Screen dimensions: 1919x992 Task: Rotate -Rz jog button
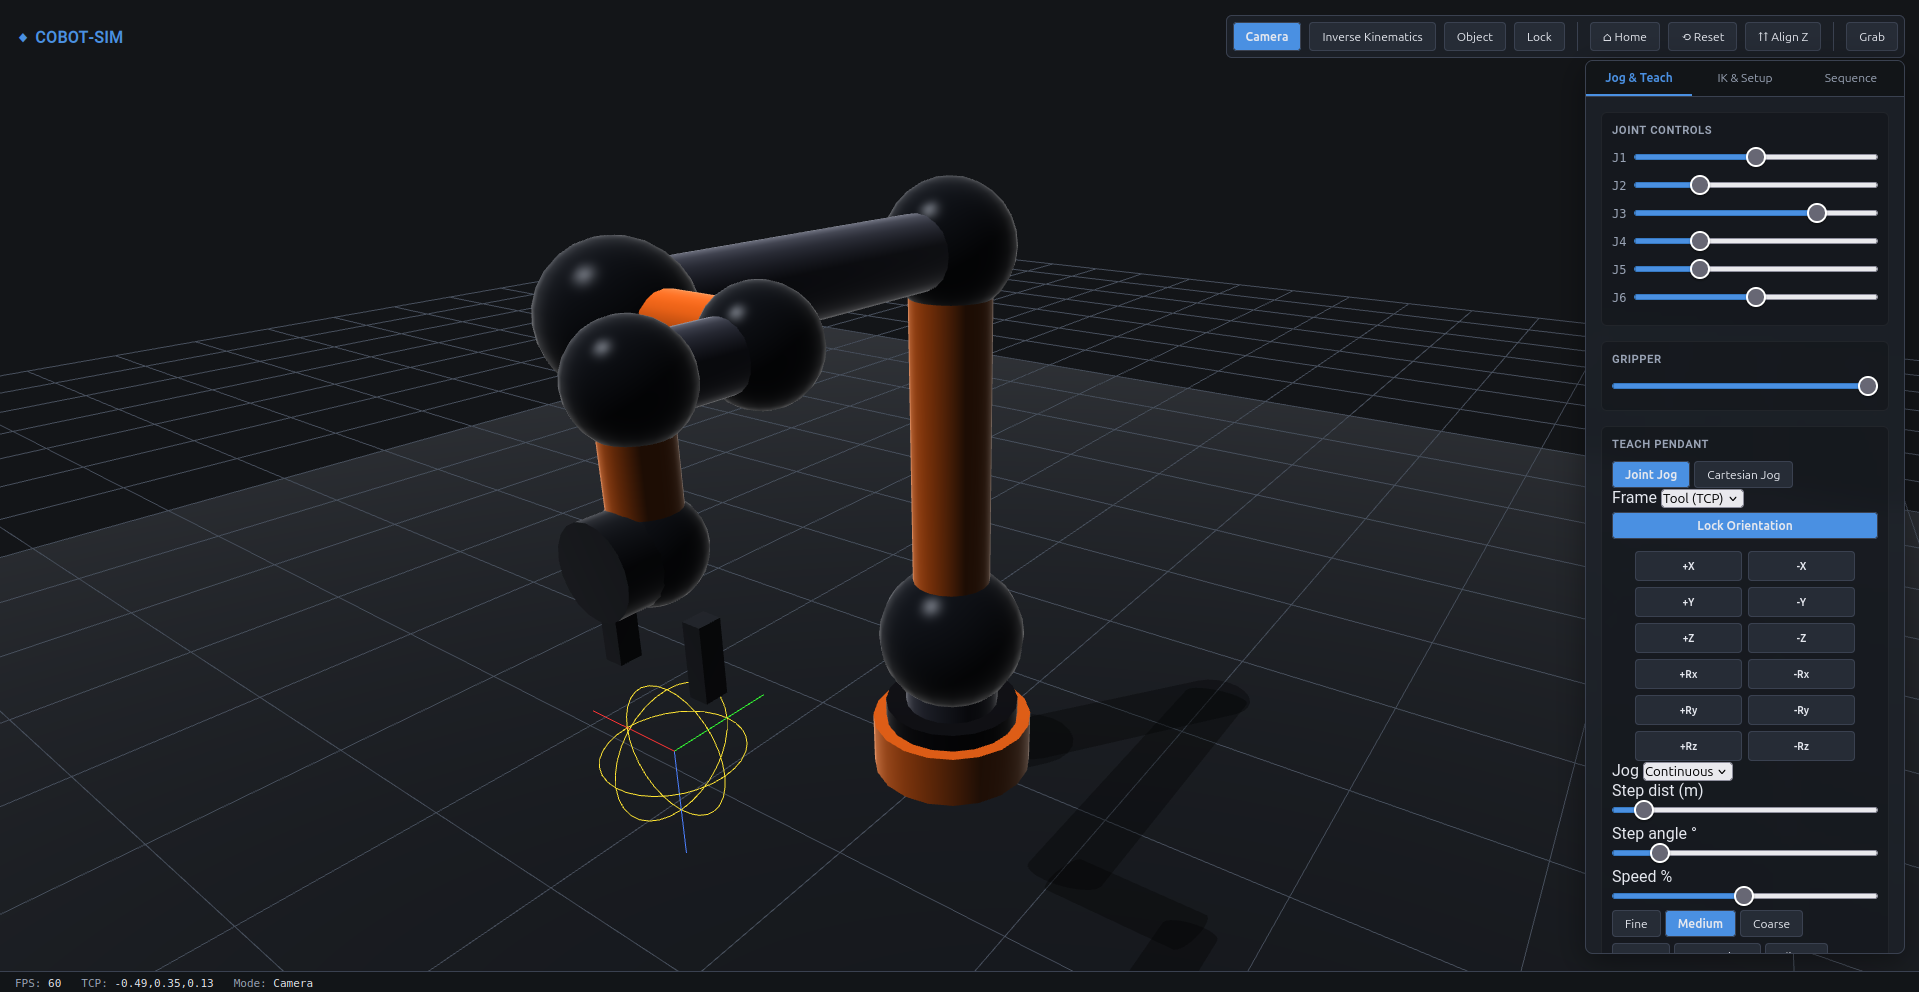tap(1801, 746)
